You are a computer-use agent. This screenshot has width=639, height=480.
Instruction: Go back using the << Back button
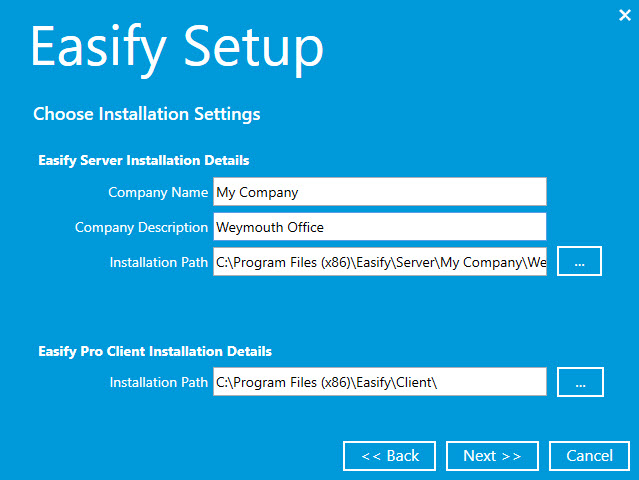click(x=389, y=456)
